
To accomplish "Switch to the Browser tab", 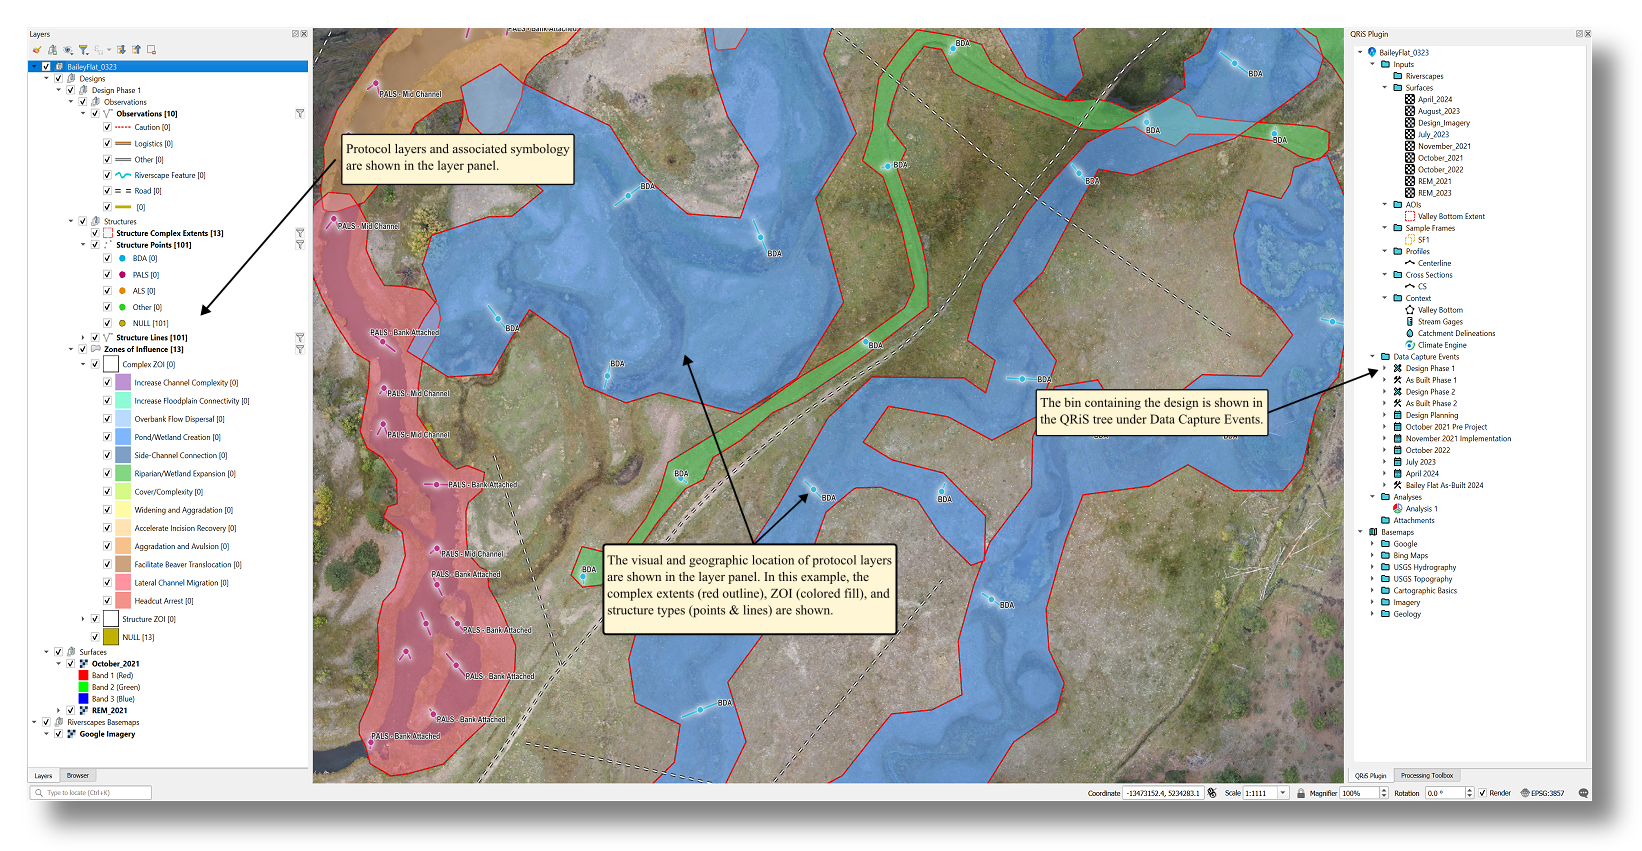I will pyautogui.click(x=78, y=775).
